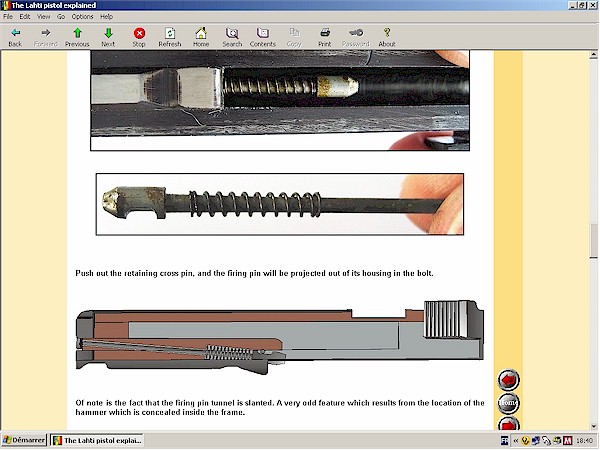Image resolution: width=600 pixels, height=450 pixels.
Task: Expand hidden tray icons with the chevron
Action: [x=516, y=441]
